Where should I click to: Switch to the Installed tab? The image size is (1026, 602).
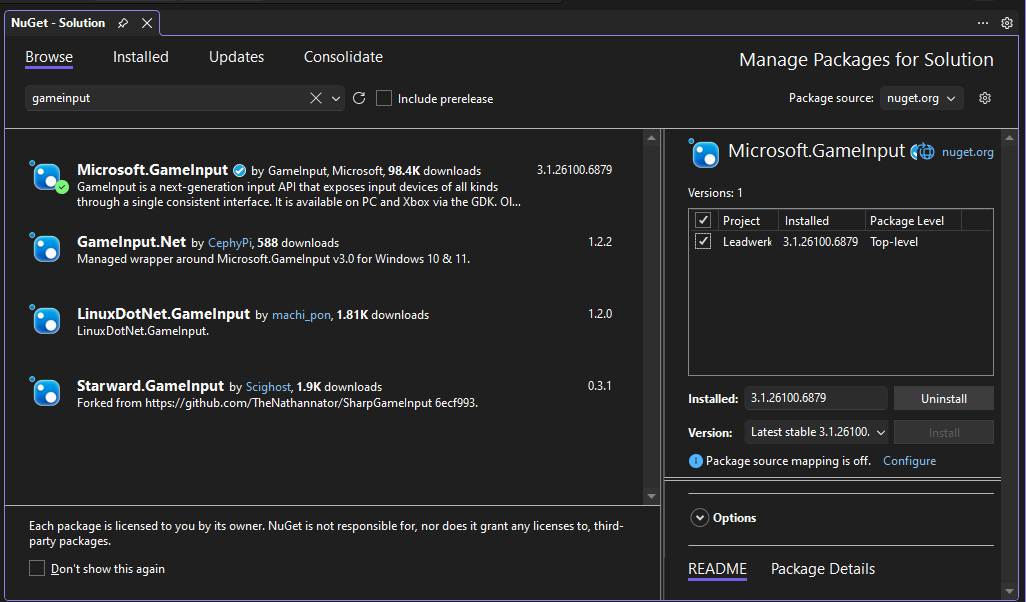140,57
